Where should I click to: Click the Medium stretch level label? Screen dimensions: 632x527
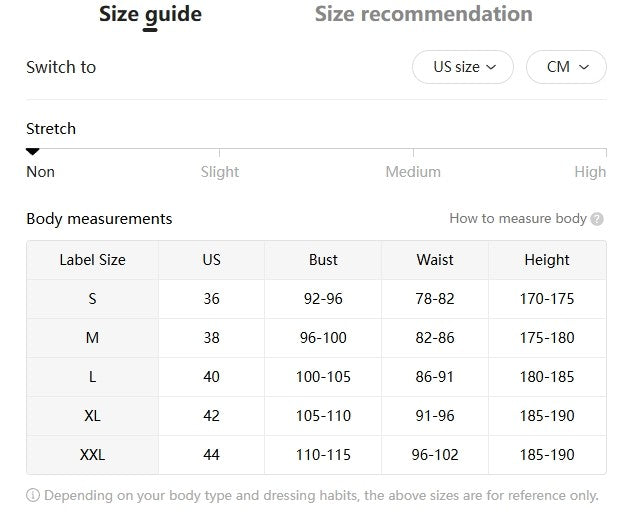[x=413, y=172]
